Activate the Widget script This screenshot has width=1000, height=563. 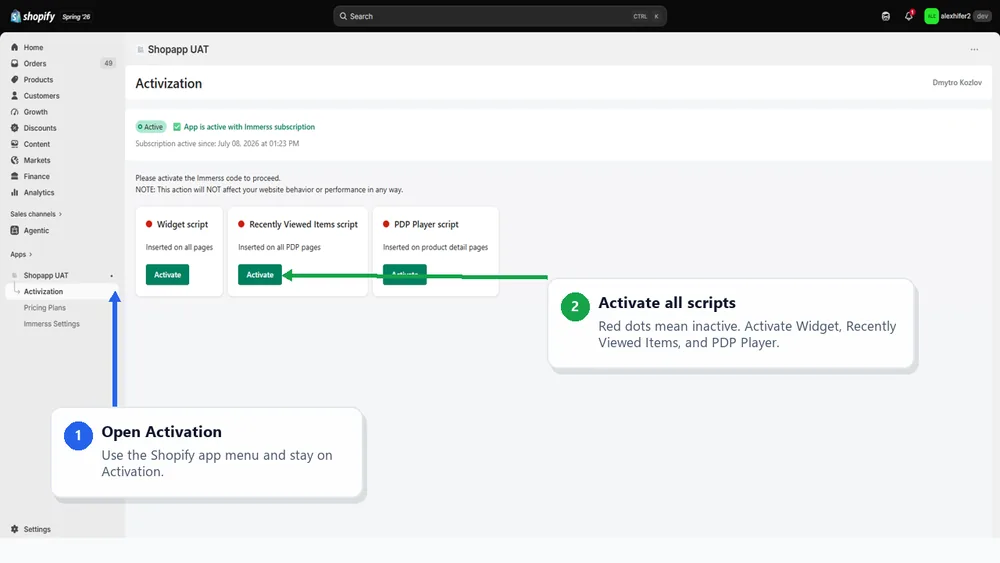167,275
